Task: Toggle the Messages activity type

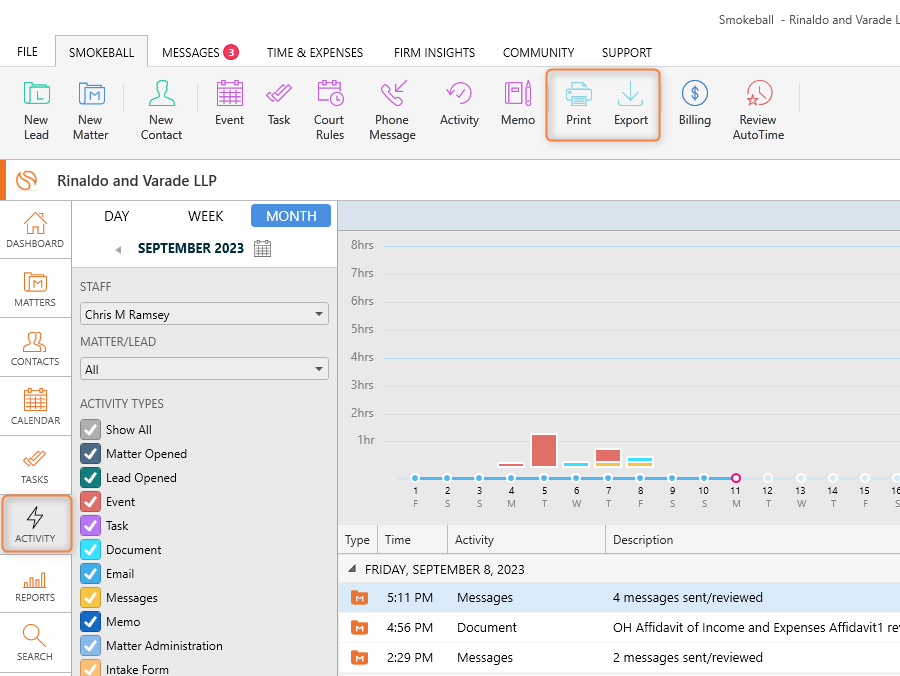Action: [x=90, y=598]
